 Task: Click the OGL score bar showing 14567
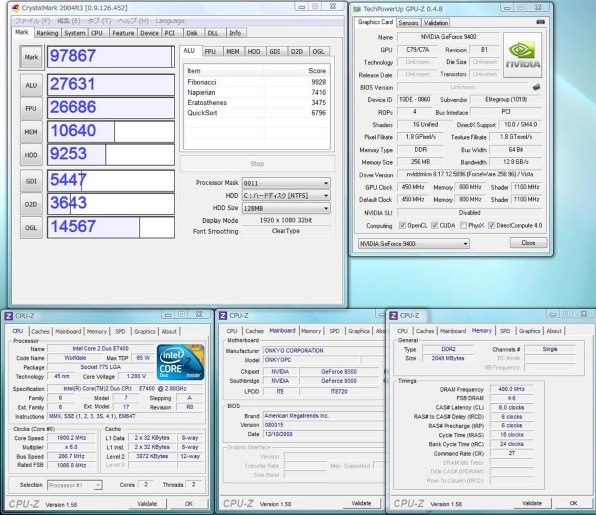111,227
